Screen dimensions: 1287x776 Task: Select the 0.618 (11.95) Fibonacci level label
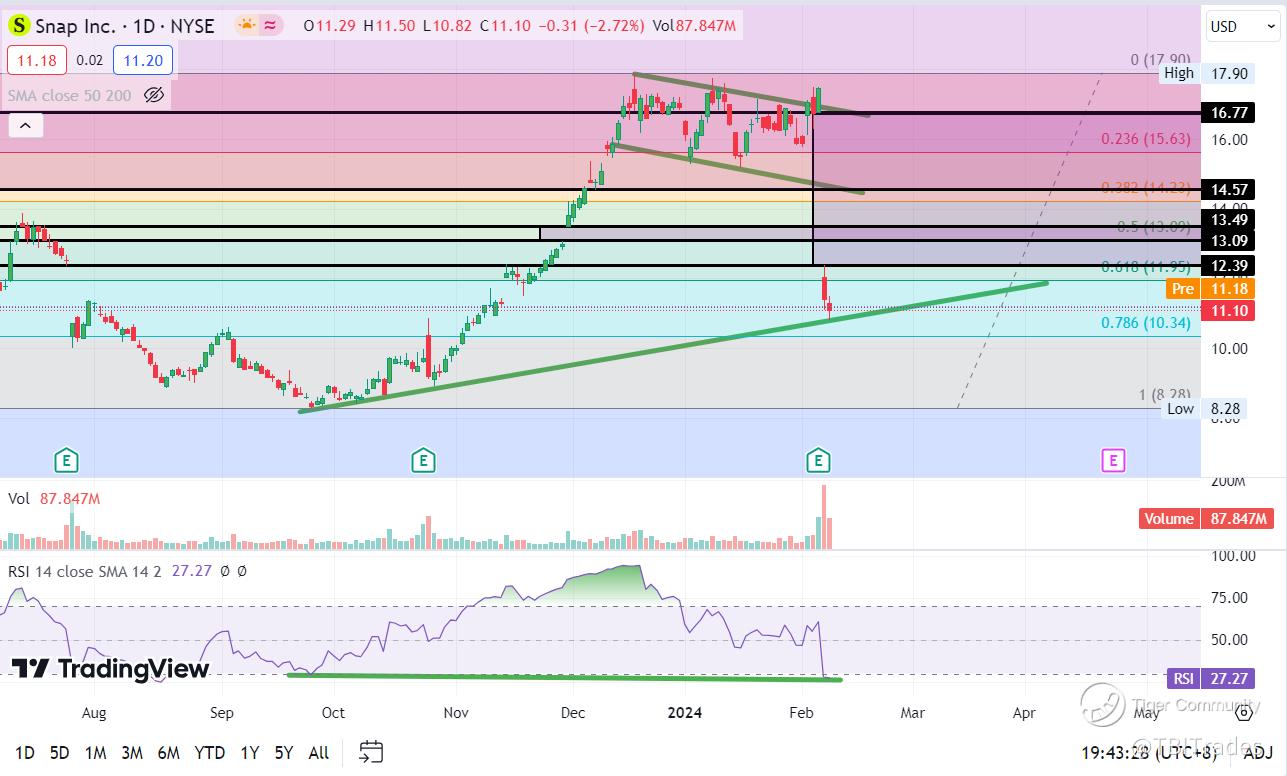[1146, 267]
